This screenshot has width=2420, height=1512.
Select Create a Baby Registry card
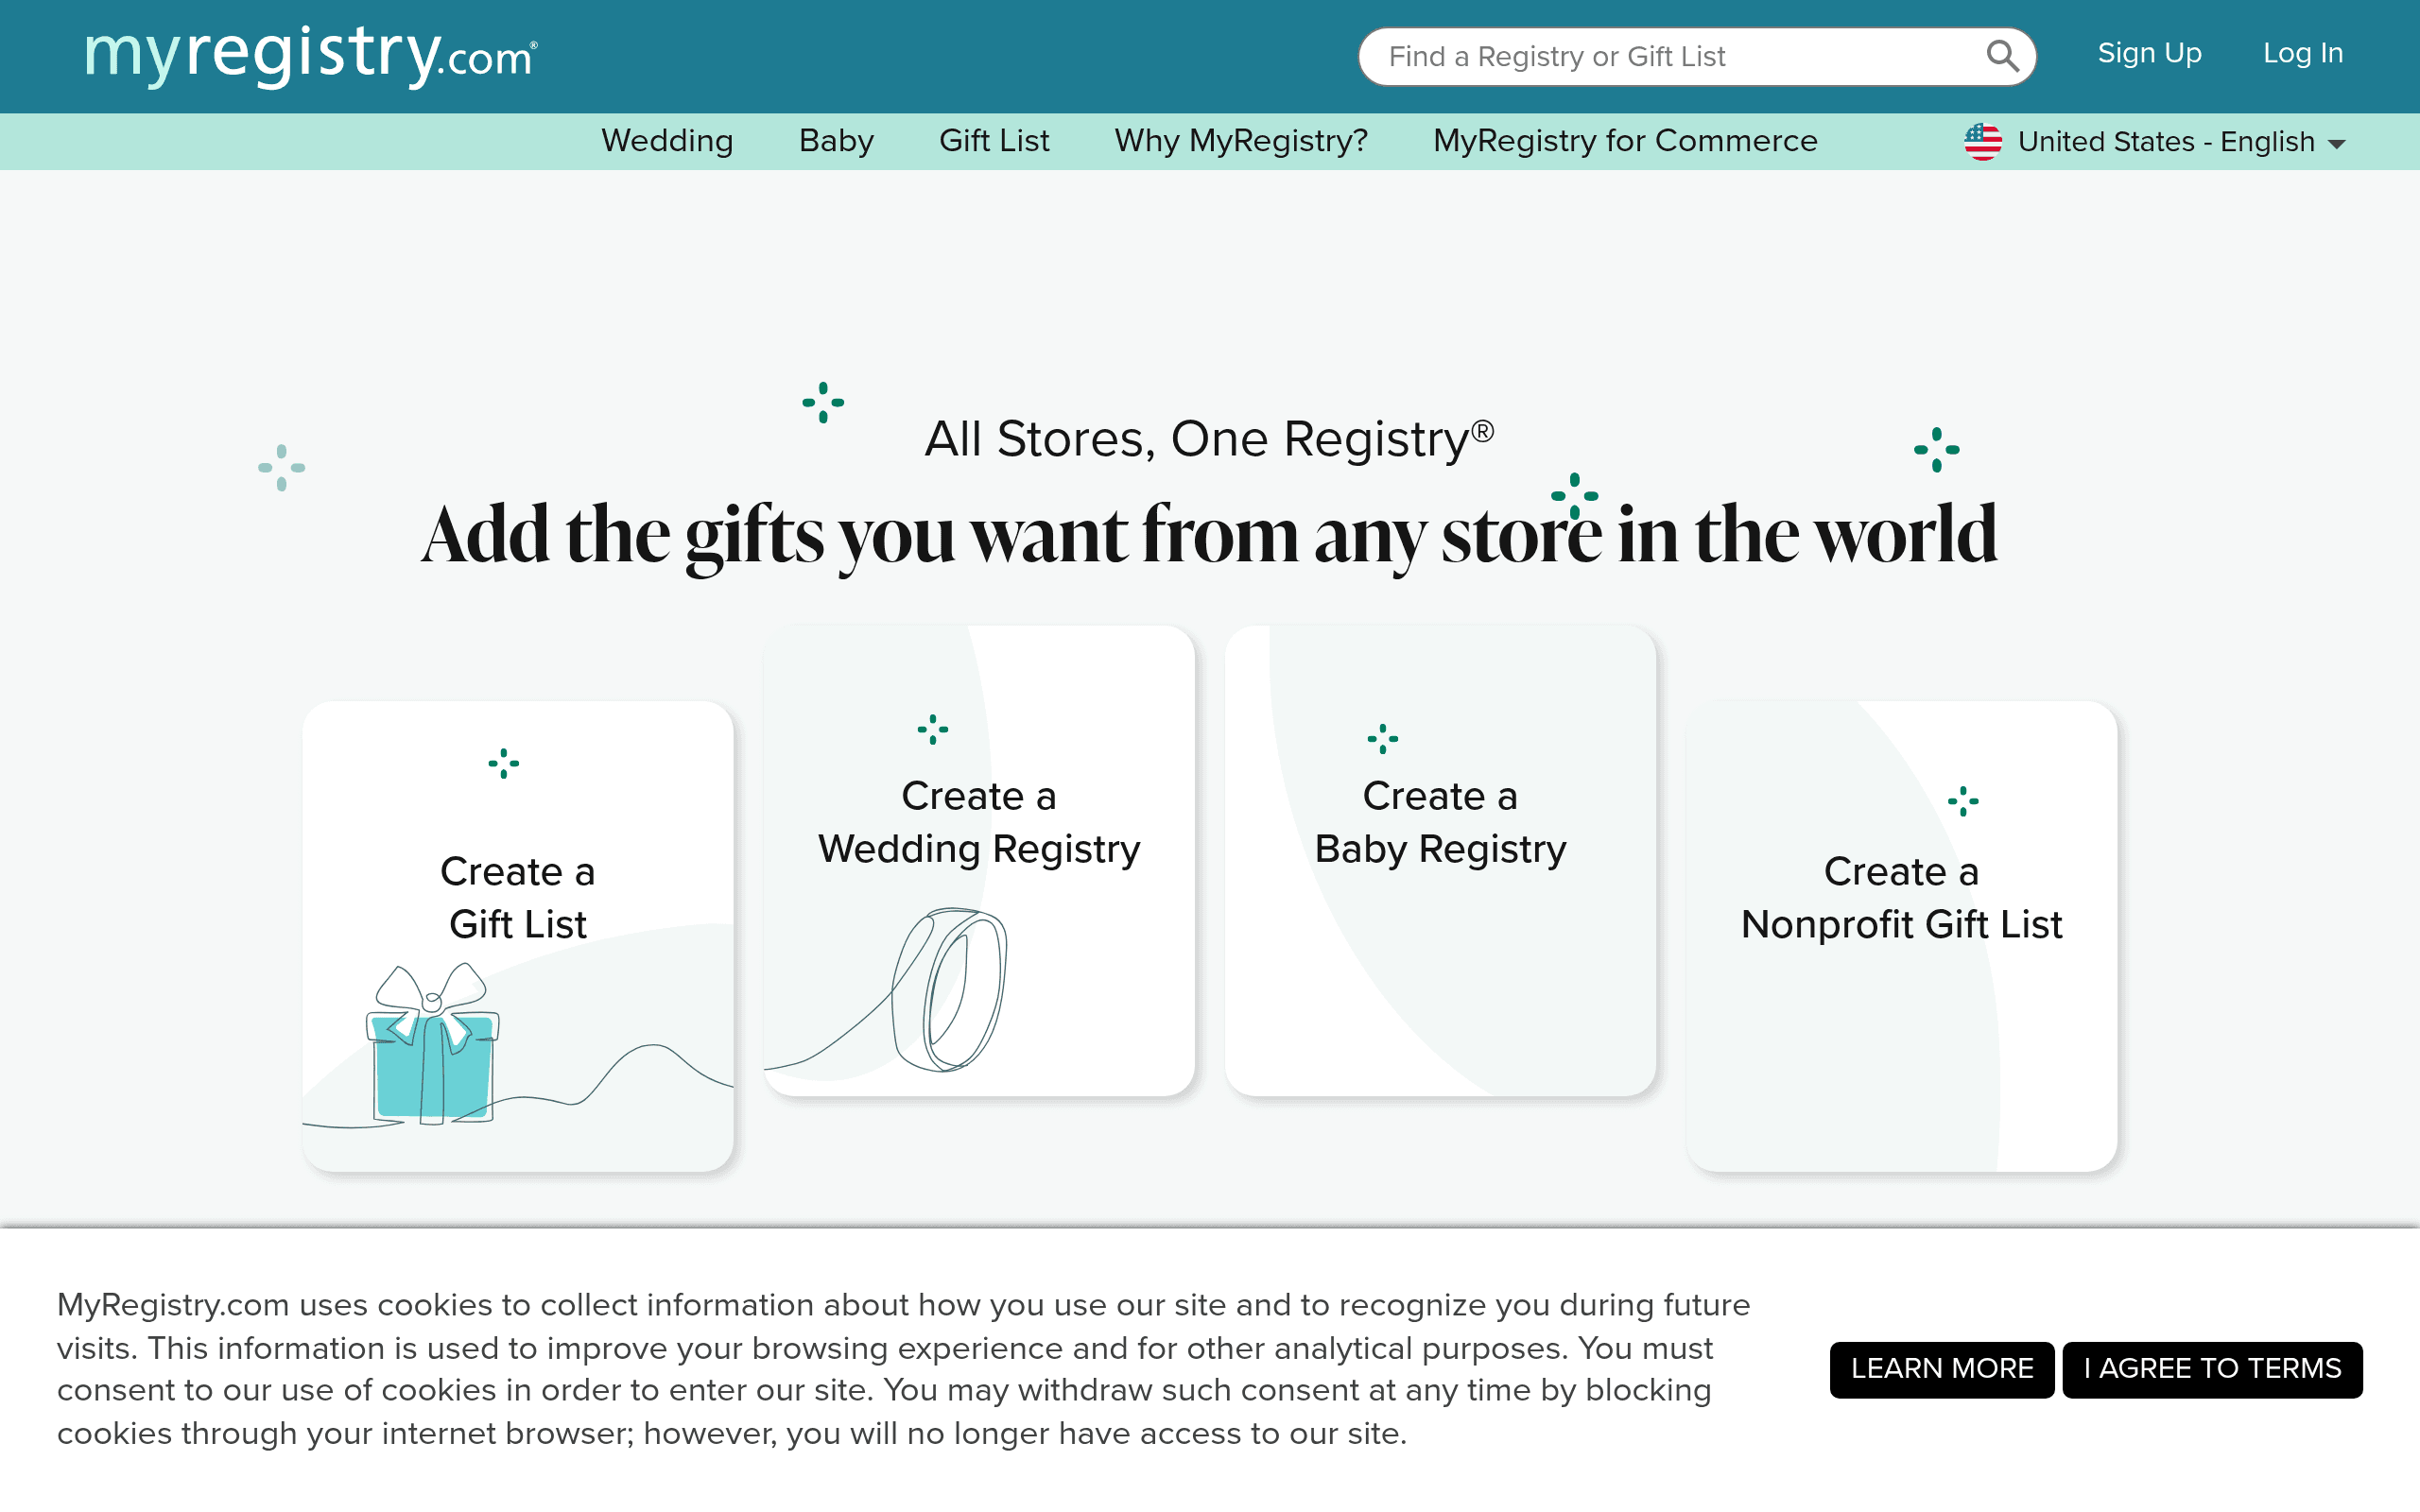click(x=1440, y=861)
